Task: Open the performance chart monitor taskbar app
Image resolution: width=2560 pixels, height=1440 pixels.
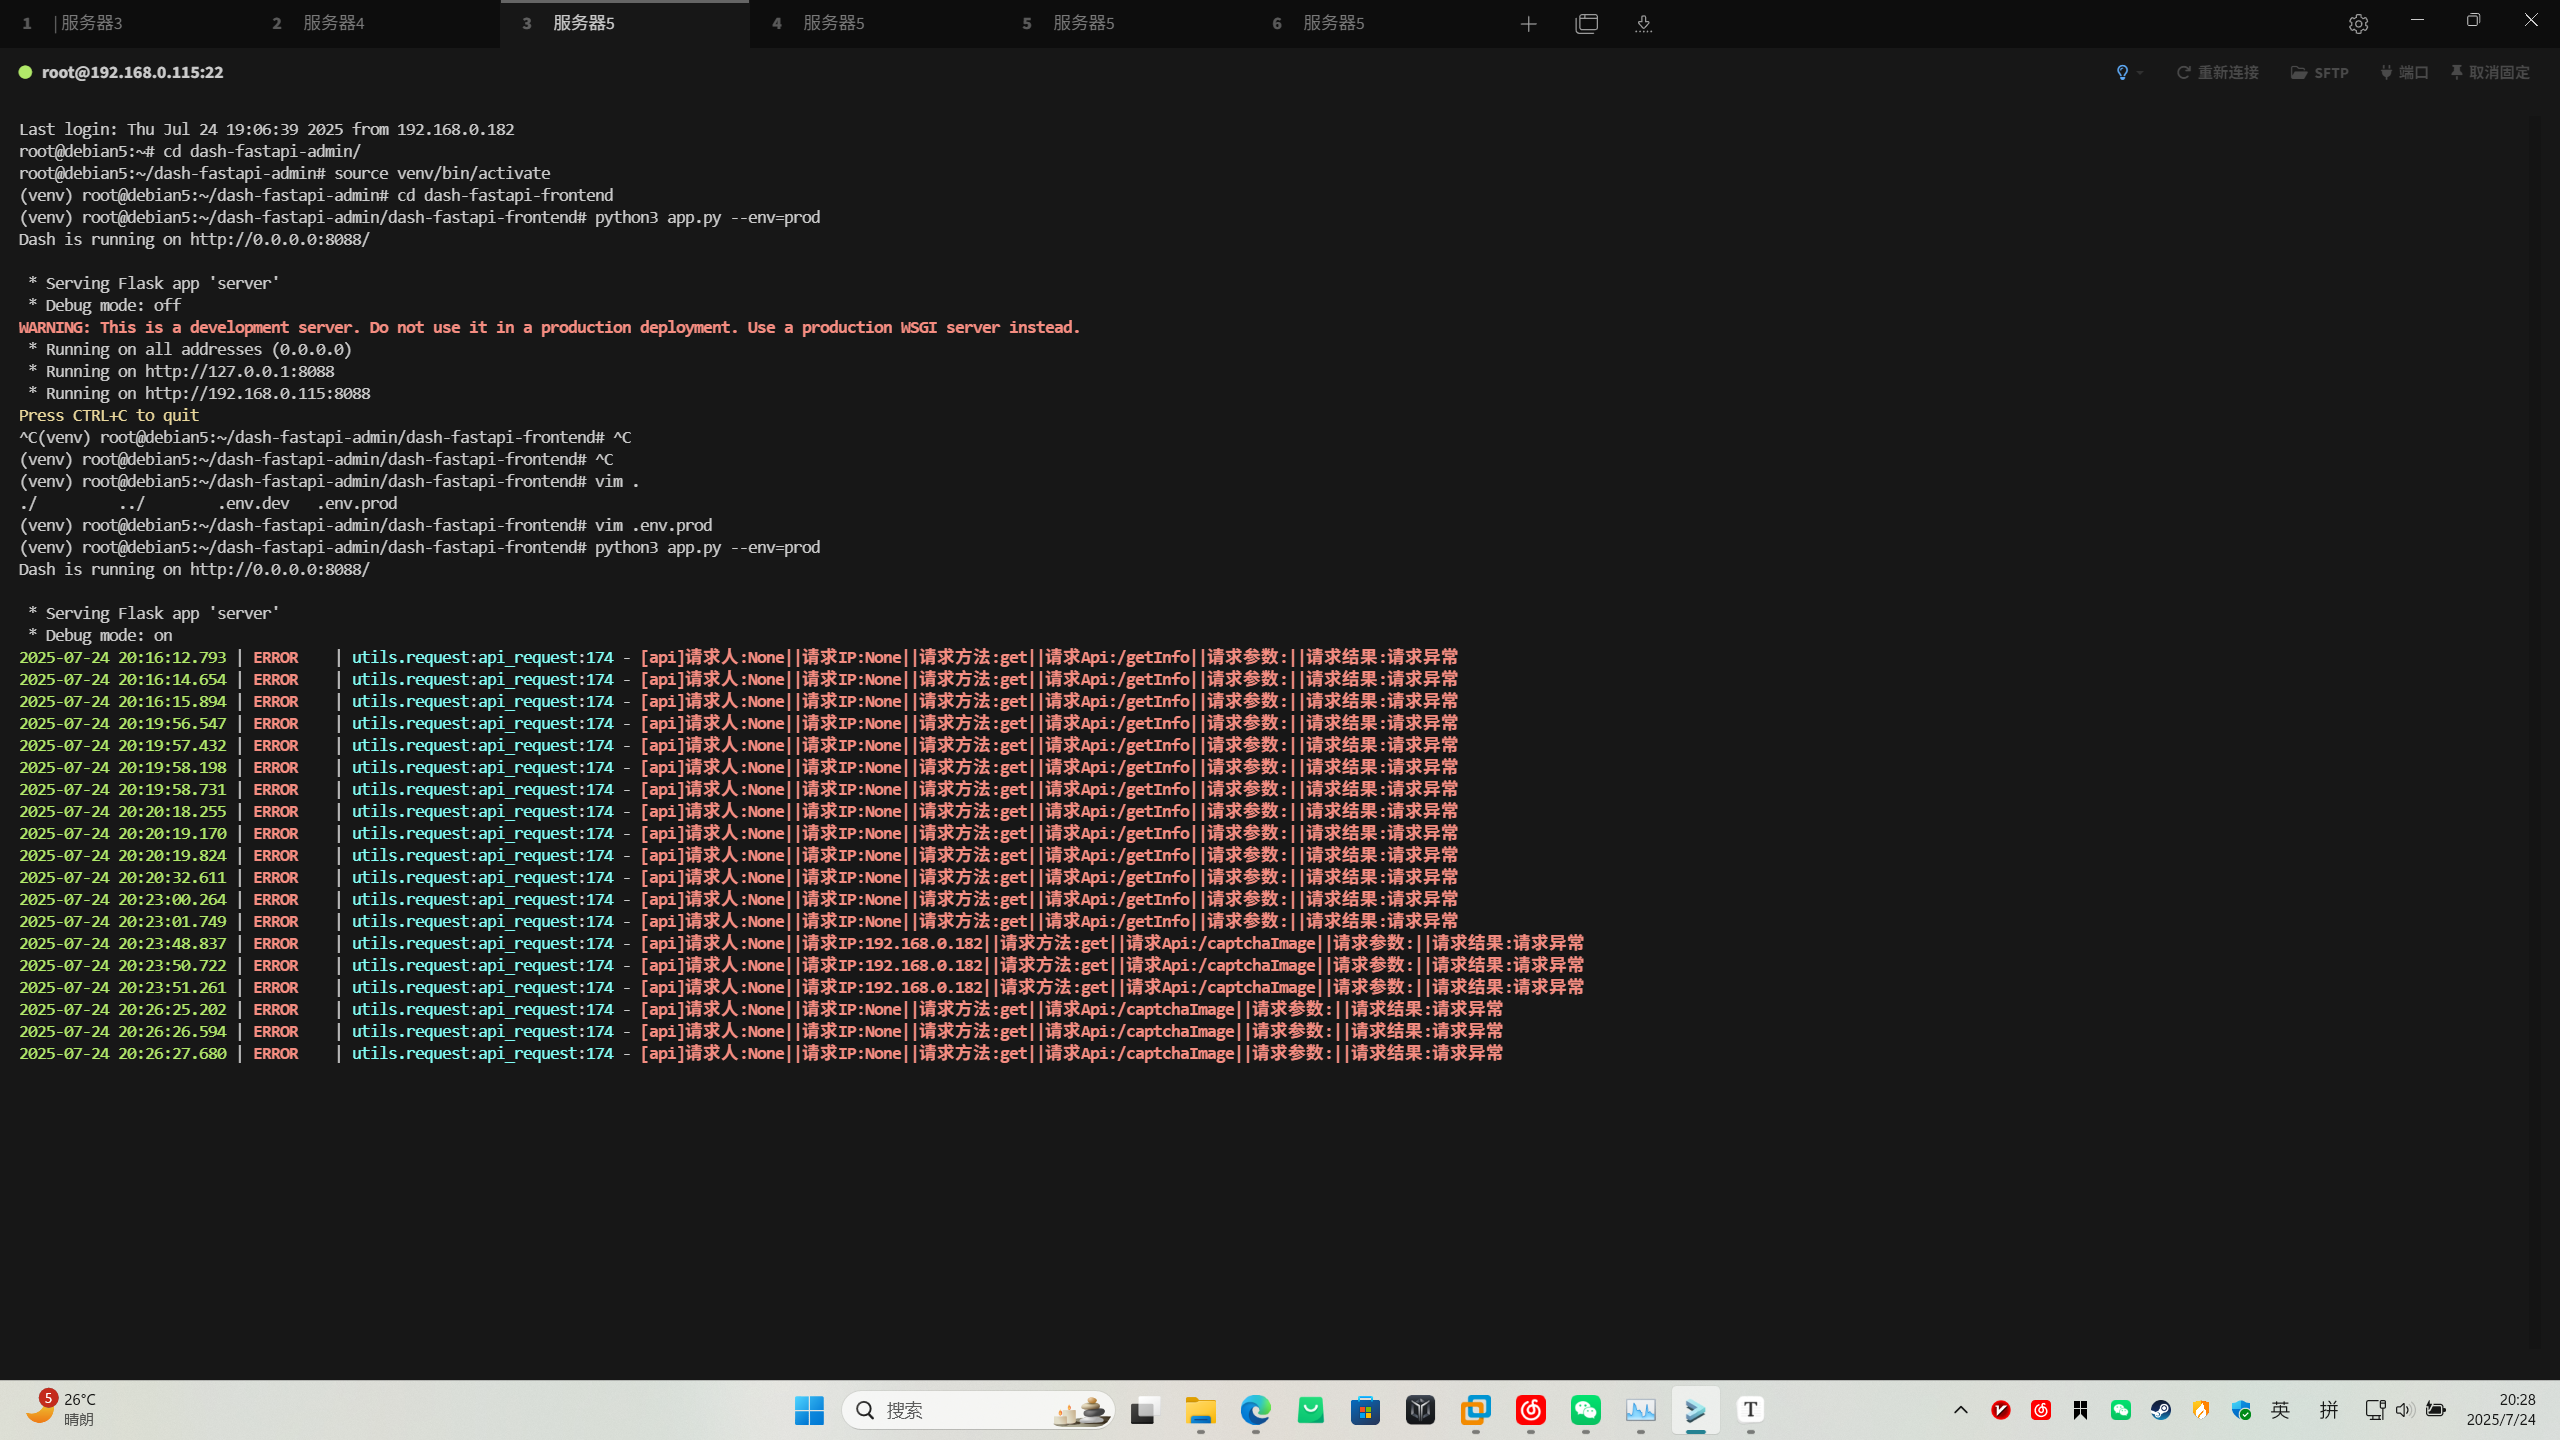Action: [1640, 1410]
